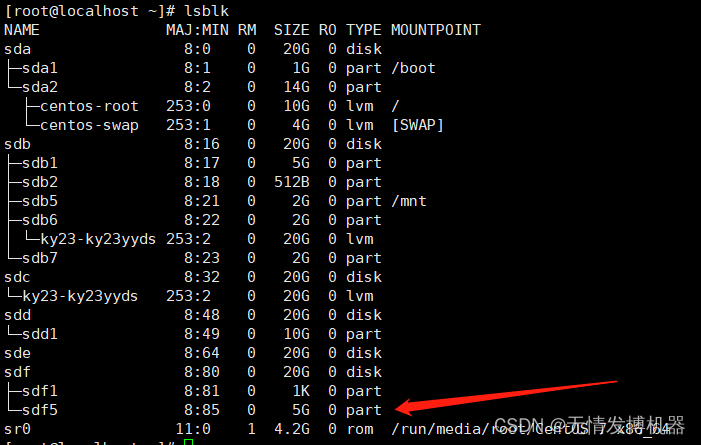
Task: Select ky23-ky23yyds under sdb6
Action: [98, 239]
